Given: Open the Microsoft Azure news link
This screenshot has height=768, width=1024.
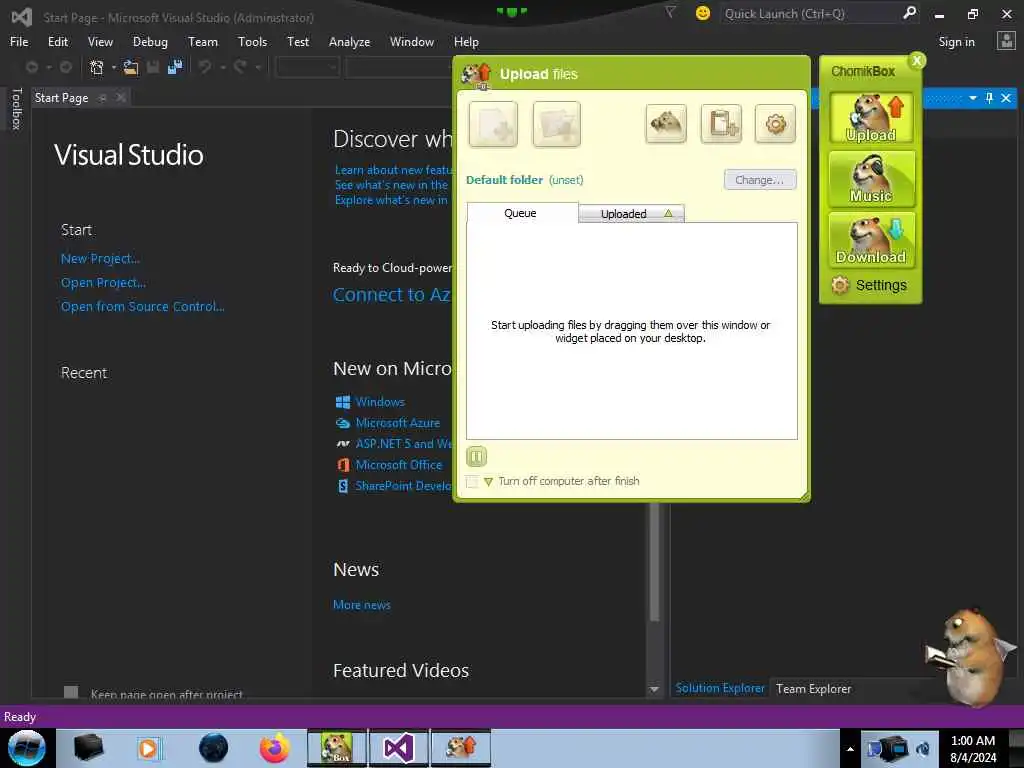Looking at the screenshot, I should click(x=398, y=423).
